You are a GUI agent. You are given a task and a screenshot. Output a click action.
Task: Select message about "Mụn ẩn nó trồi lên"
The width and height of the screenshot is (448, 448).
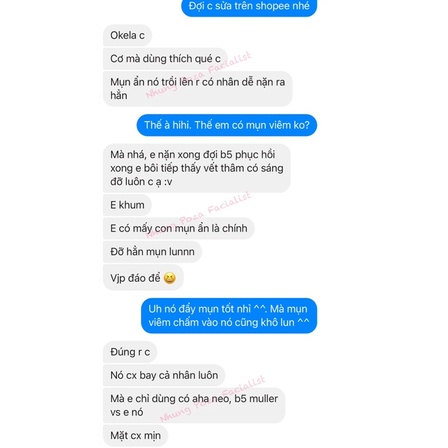pyautogui.click(x=198, y=88)
